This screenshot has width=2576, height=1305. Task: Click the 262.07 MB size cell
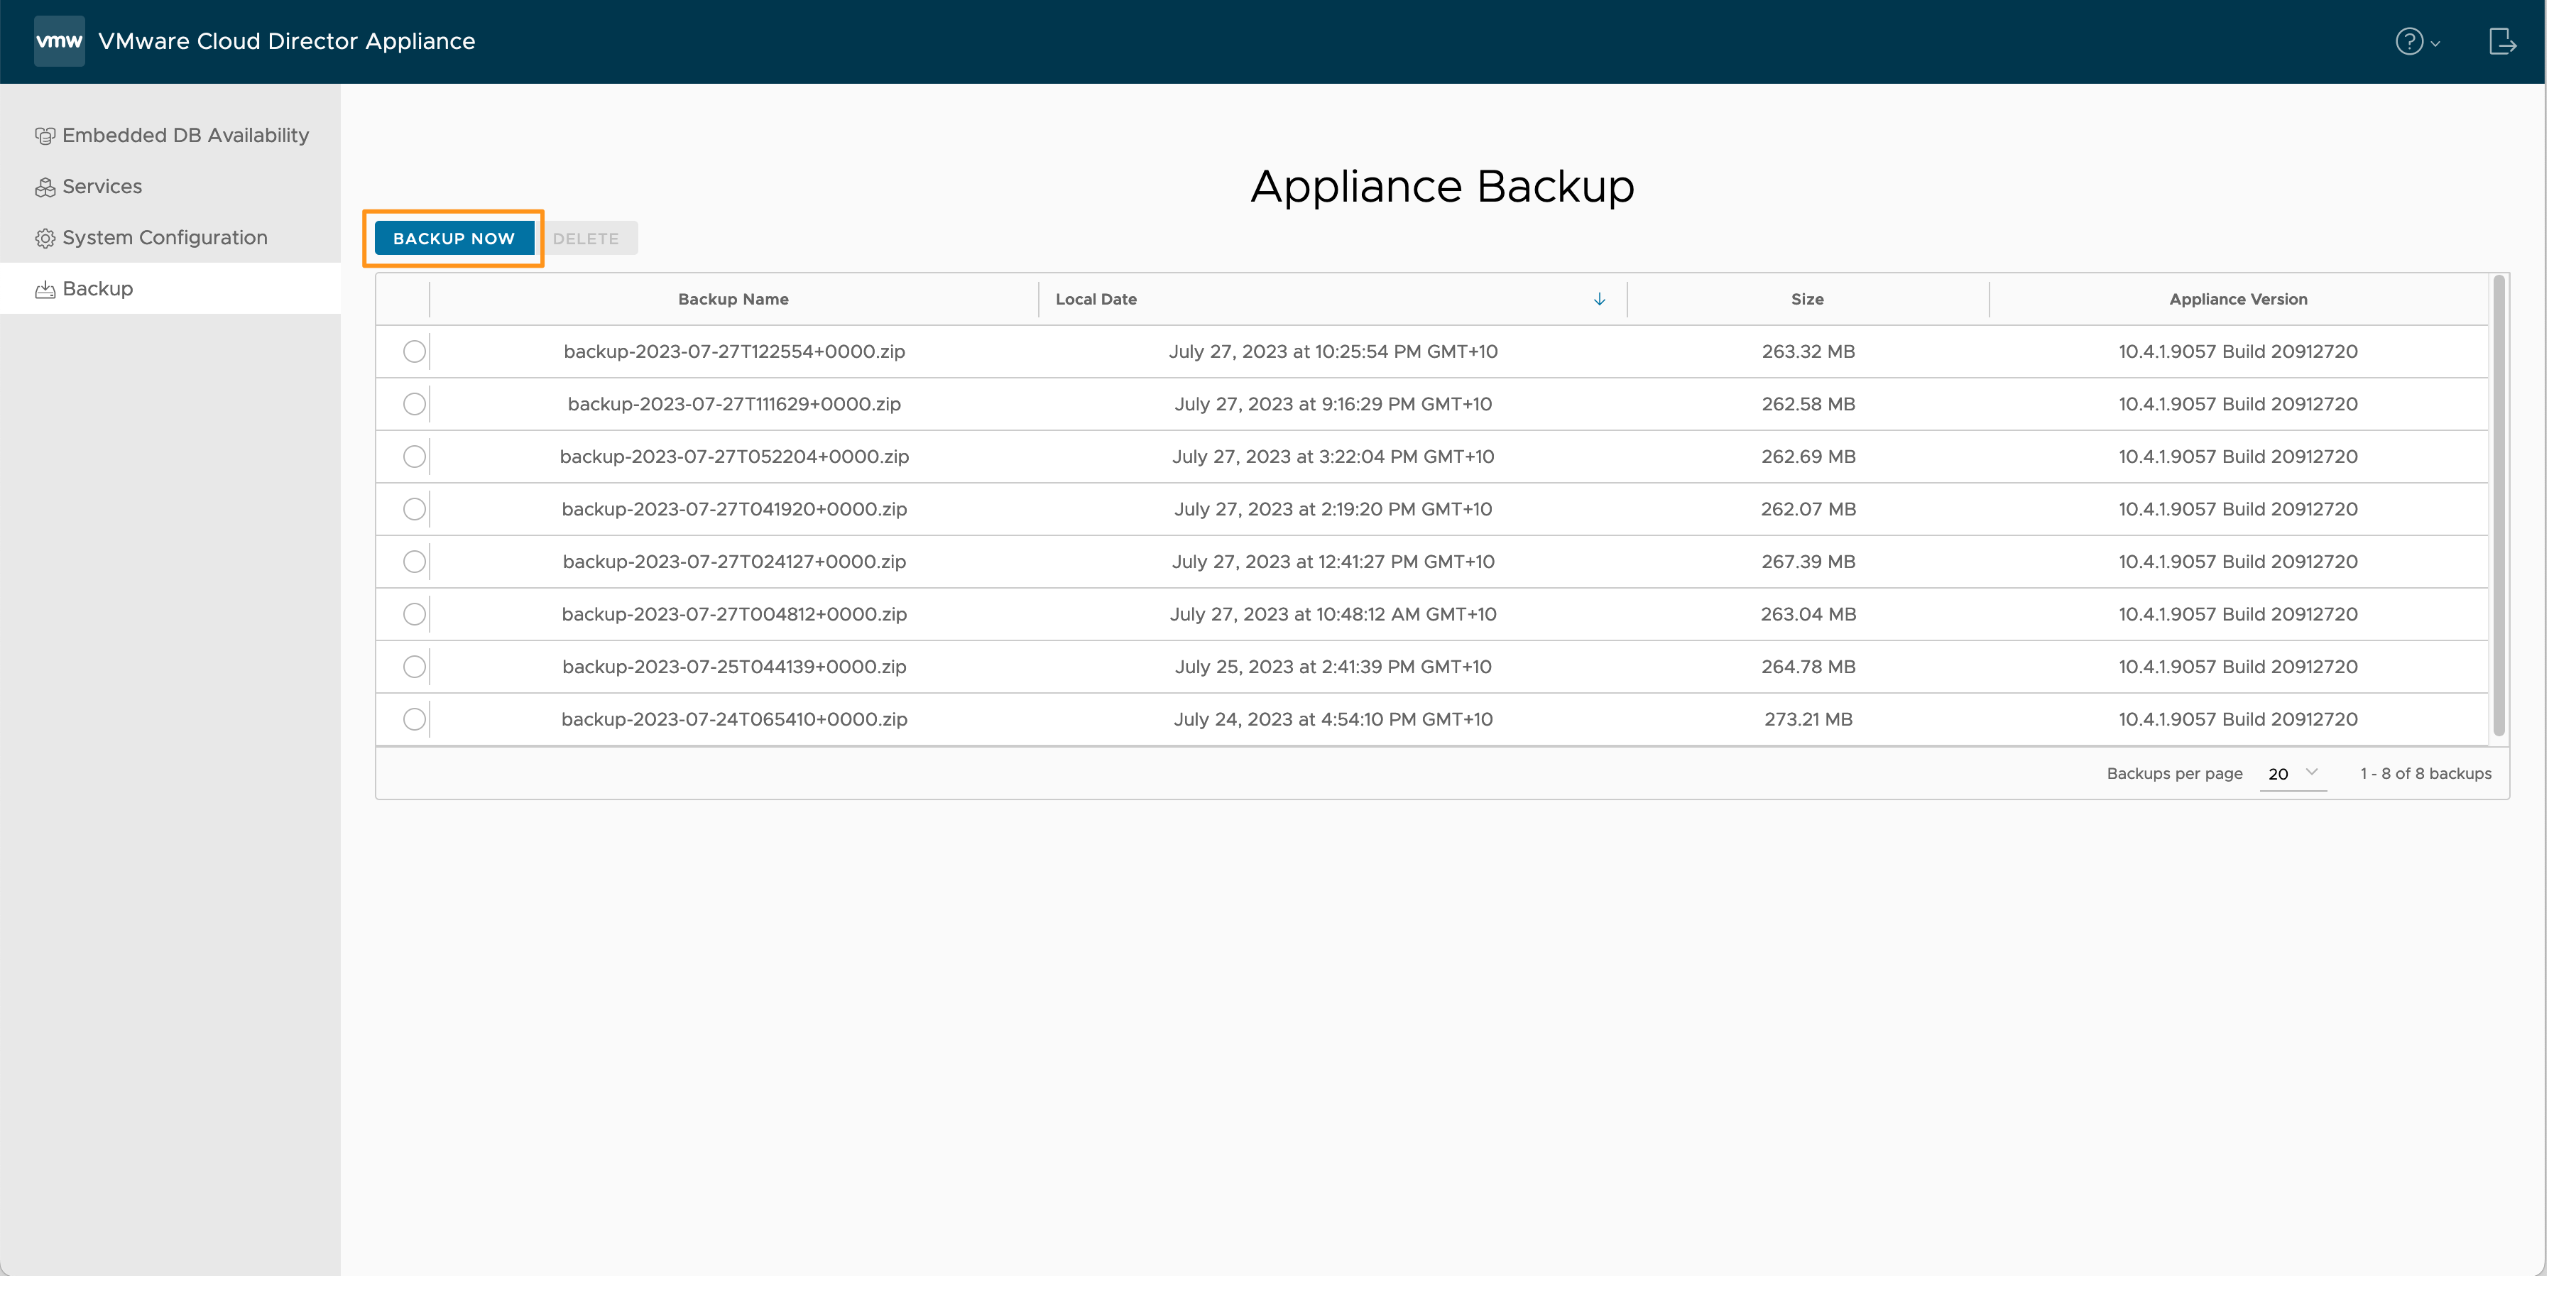1808,509
